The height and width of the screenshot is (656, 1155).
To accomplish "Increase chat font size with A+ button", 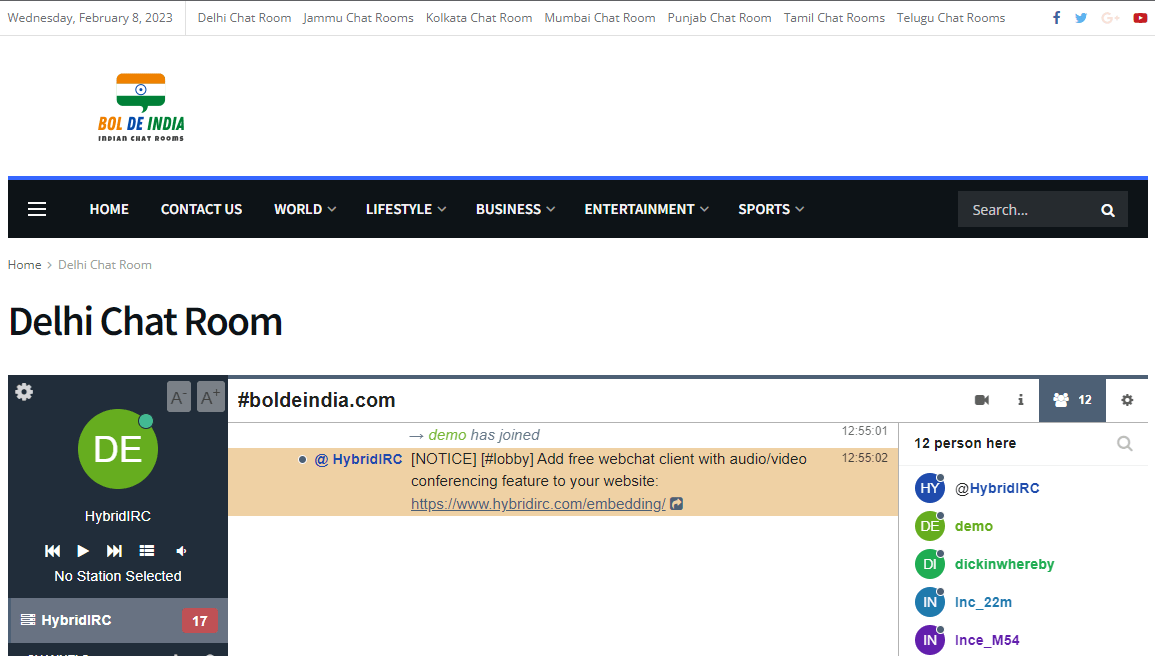I will pyautogui.click(x=210, y=397).
